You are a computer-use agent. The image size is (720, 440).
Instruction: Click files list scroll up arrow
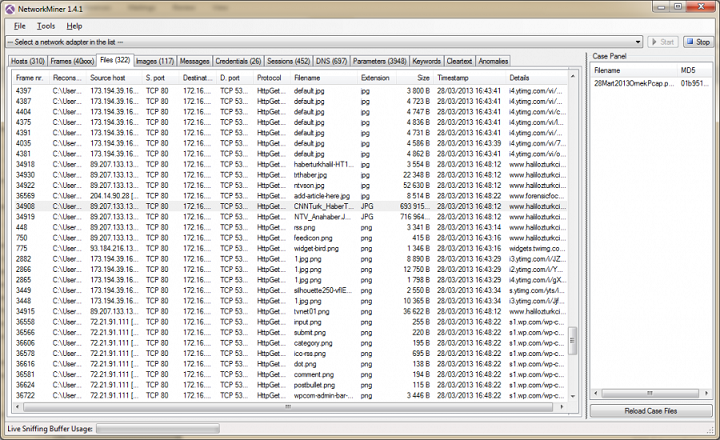click(x=573, y=76)
